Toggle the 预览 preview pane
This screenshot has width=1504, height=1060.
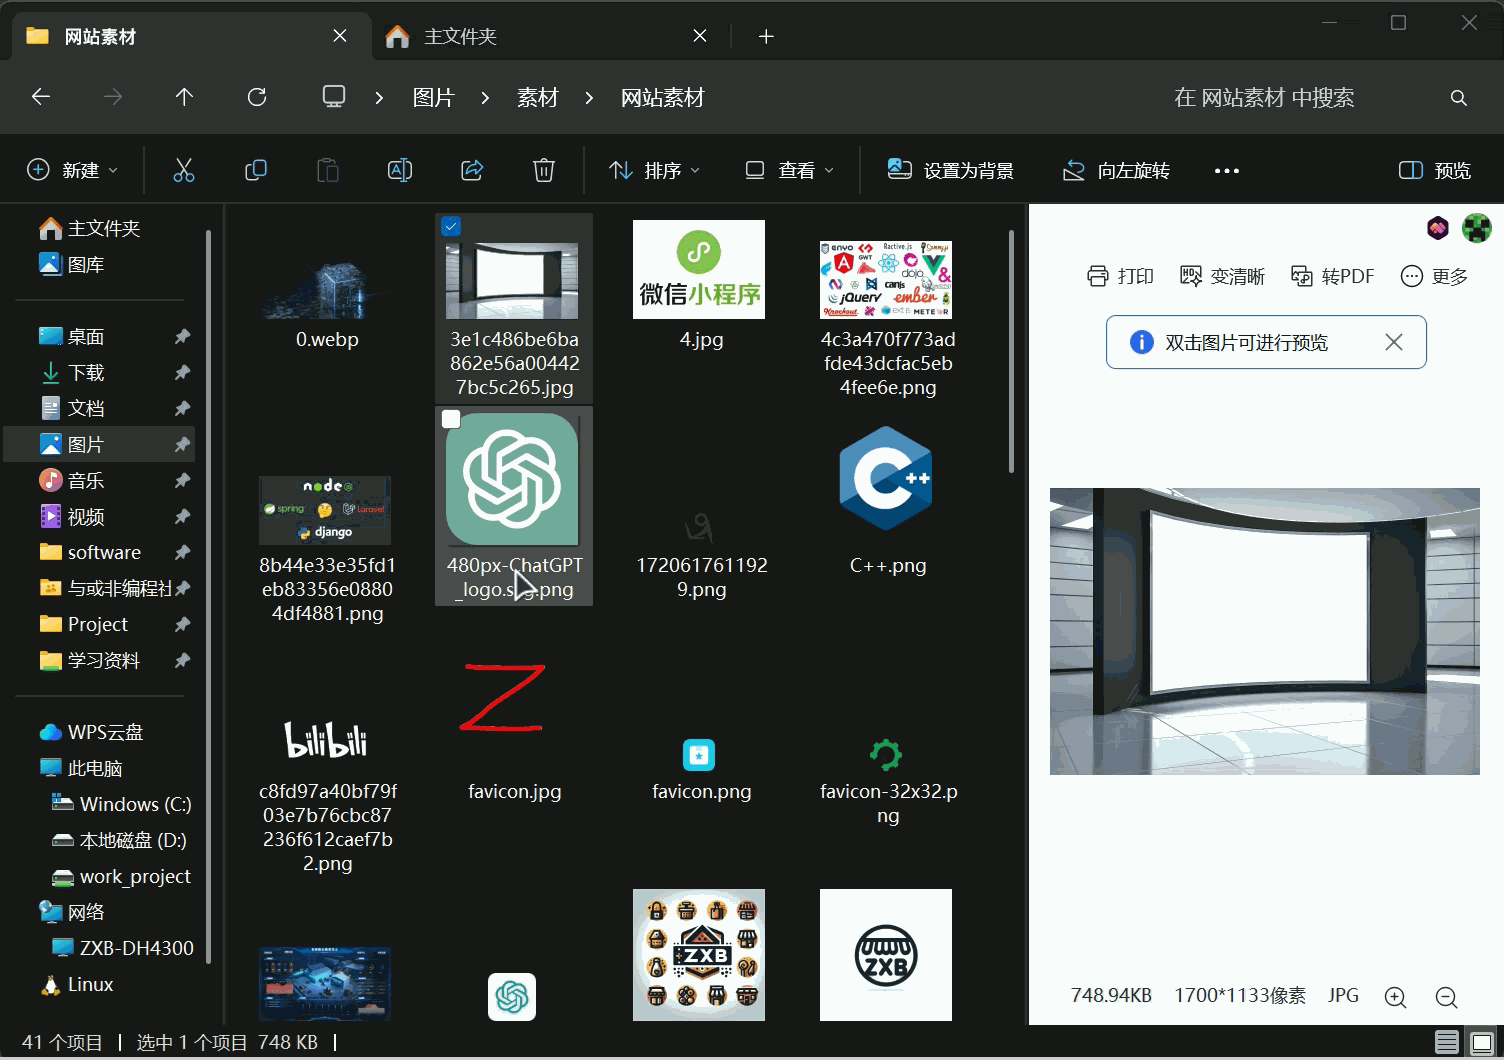point(1432,170)
